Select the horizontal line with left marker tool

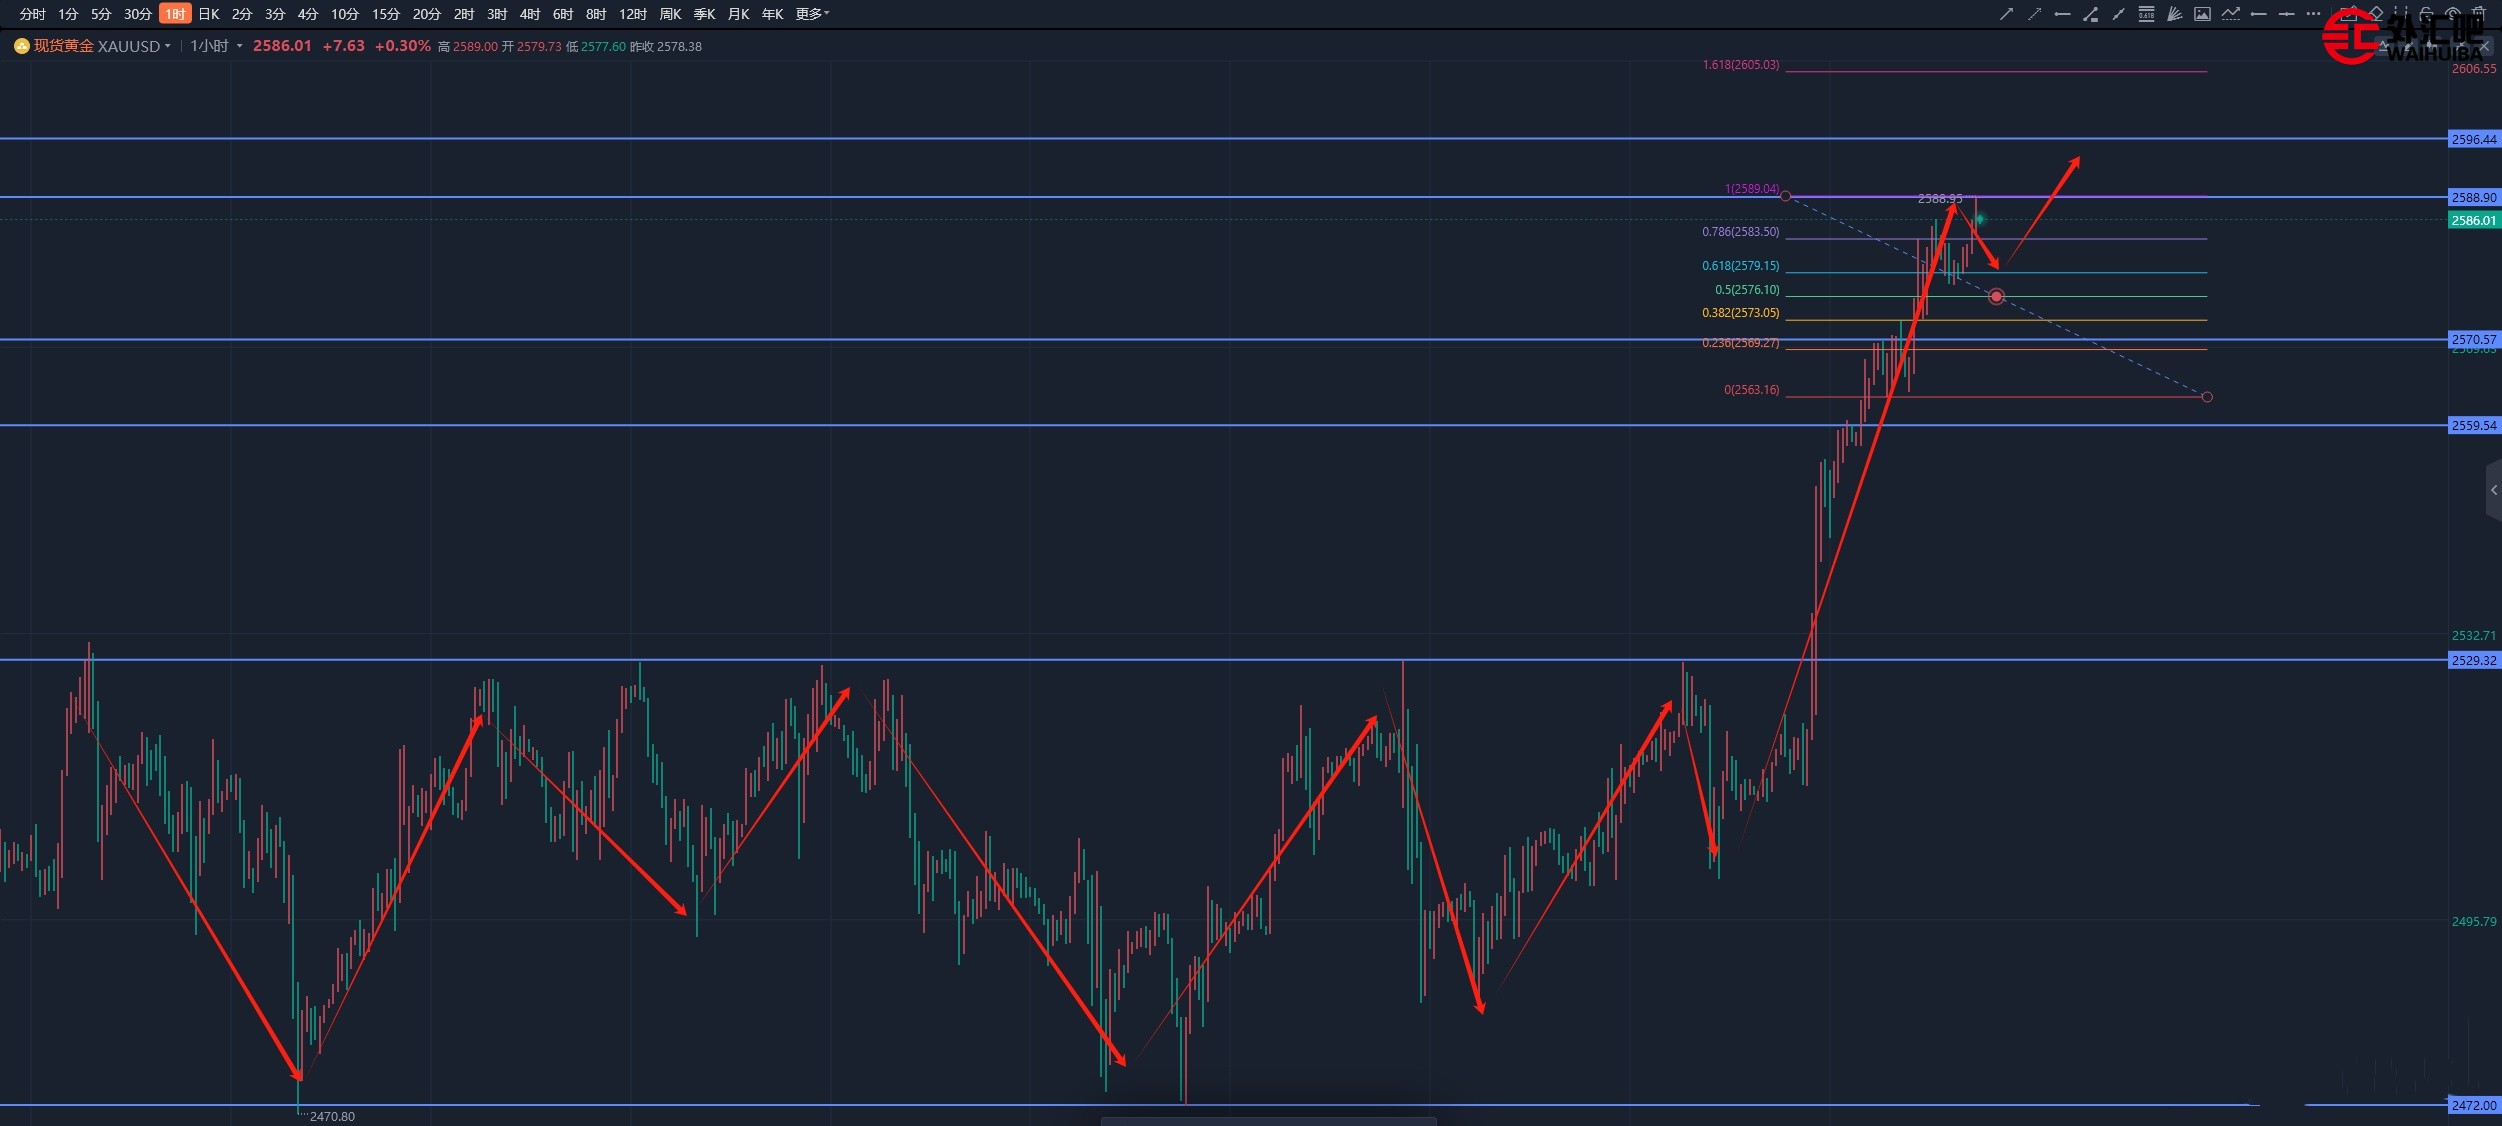coord(2258,14)
